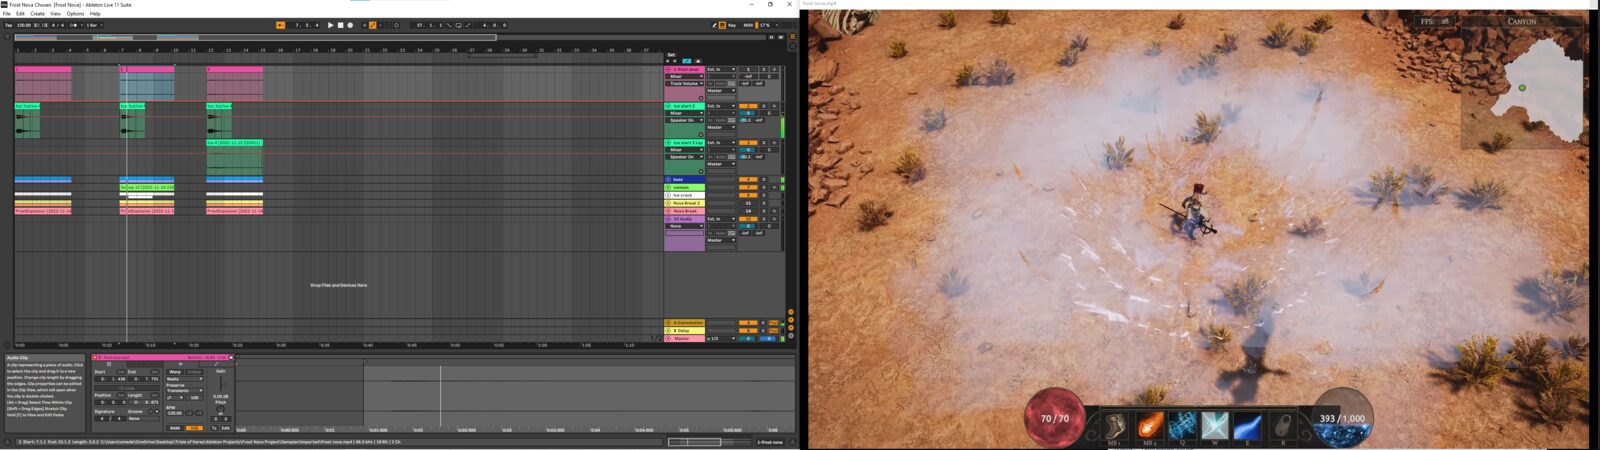Click the 4 / 4 time signature field
Image resolution: width=1600 pixels, height=450 pixels.
pos(57,25)
